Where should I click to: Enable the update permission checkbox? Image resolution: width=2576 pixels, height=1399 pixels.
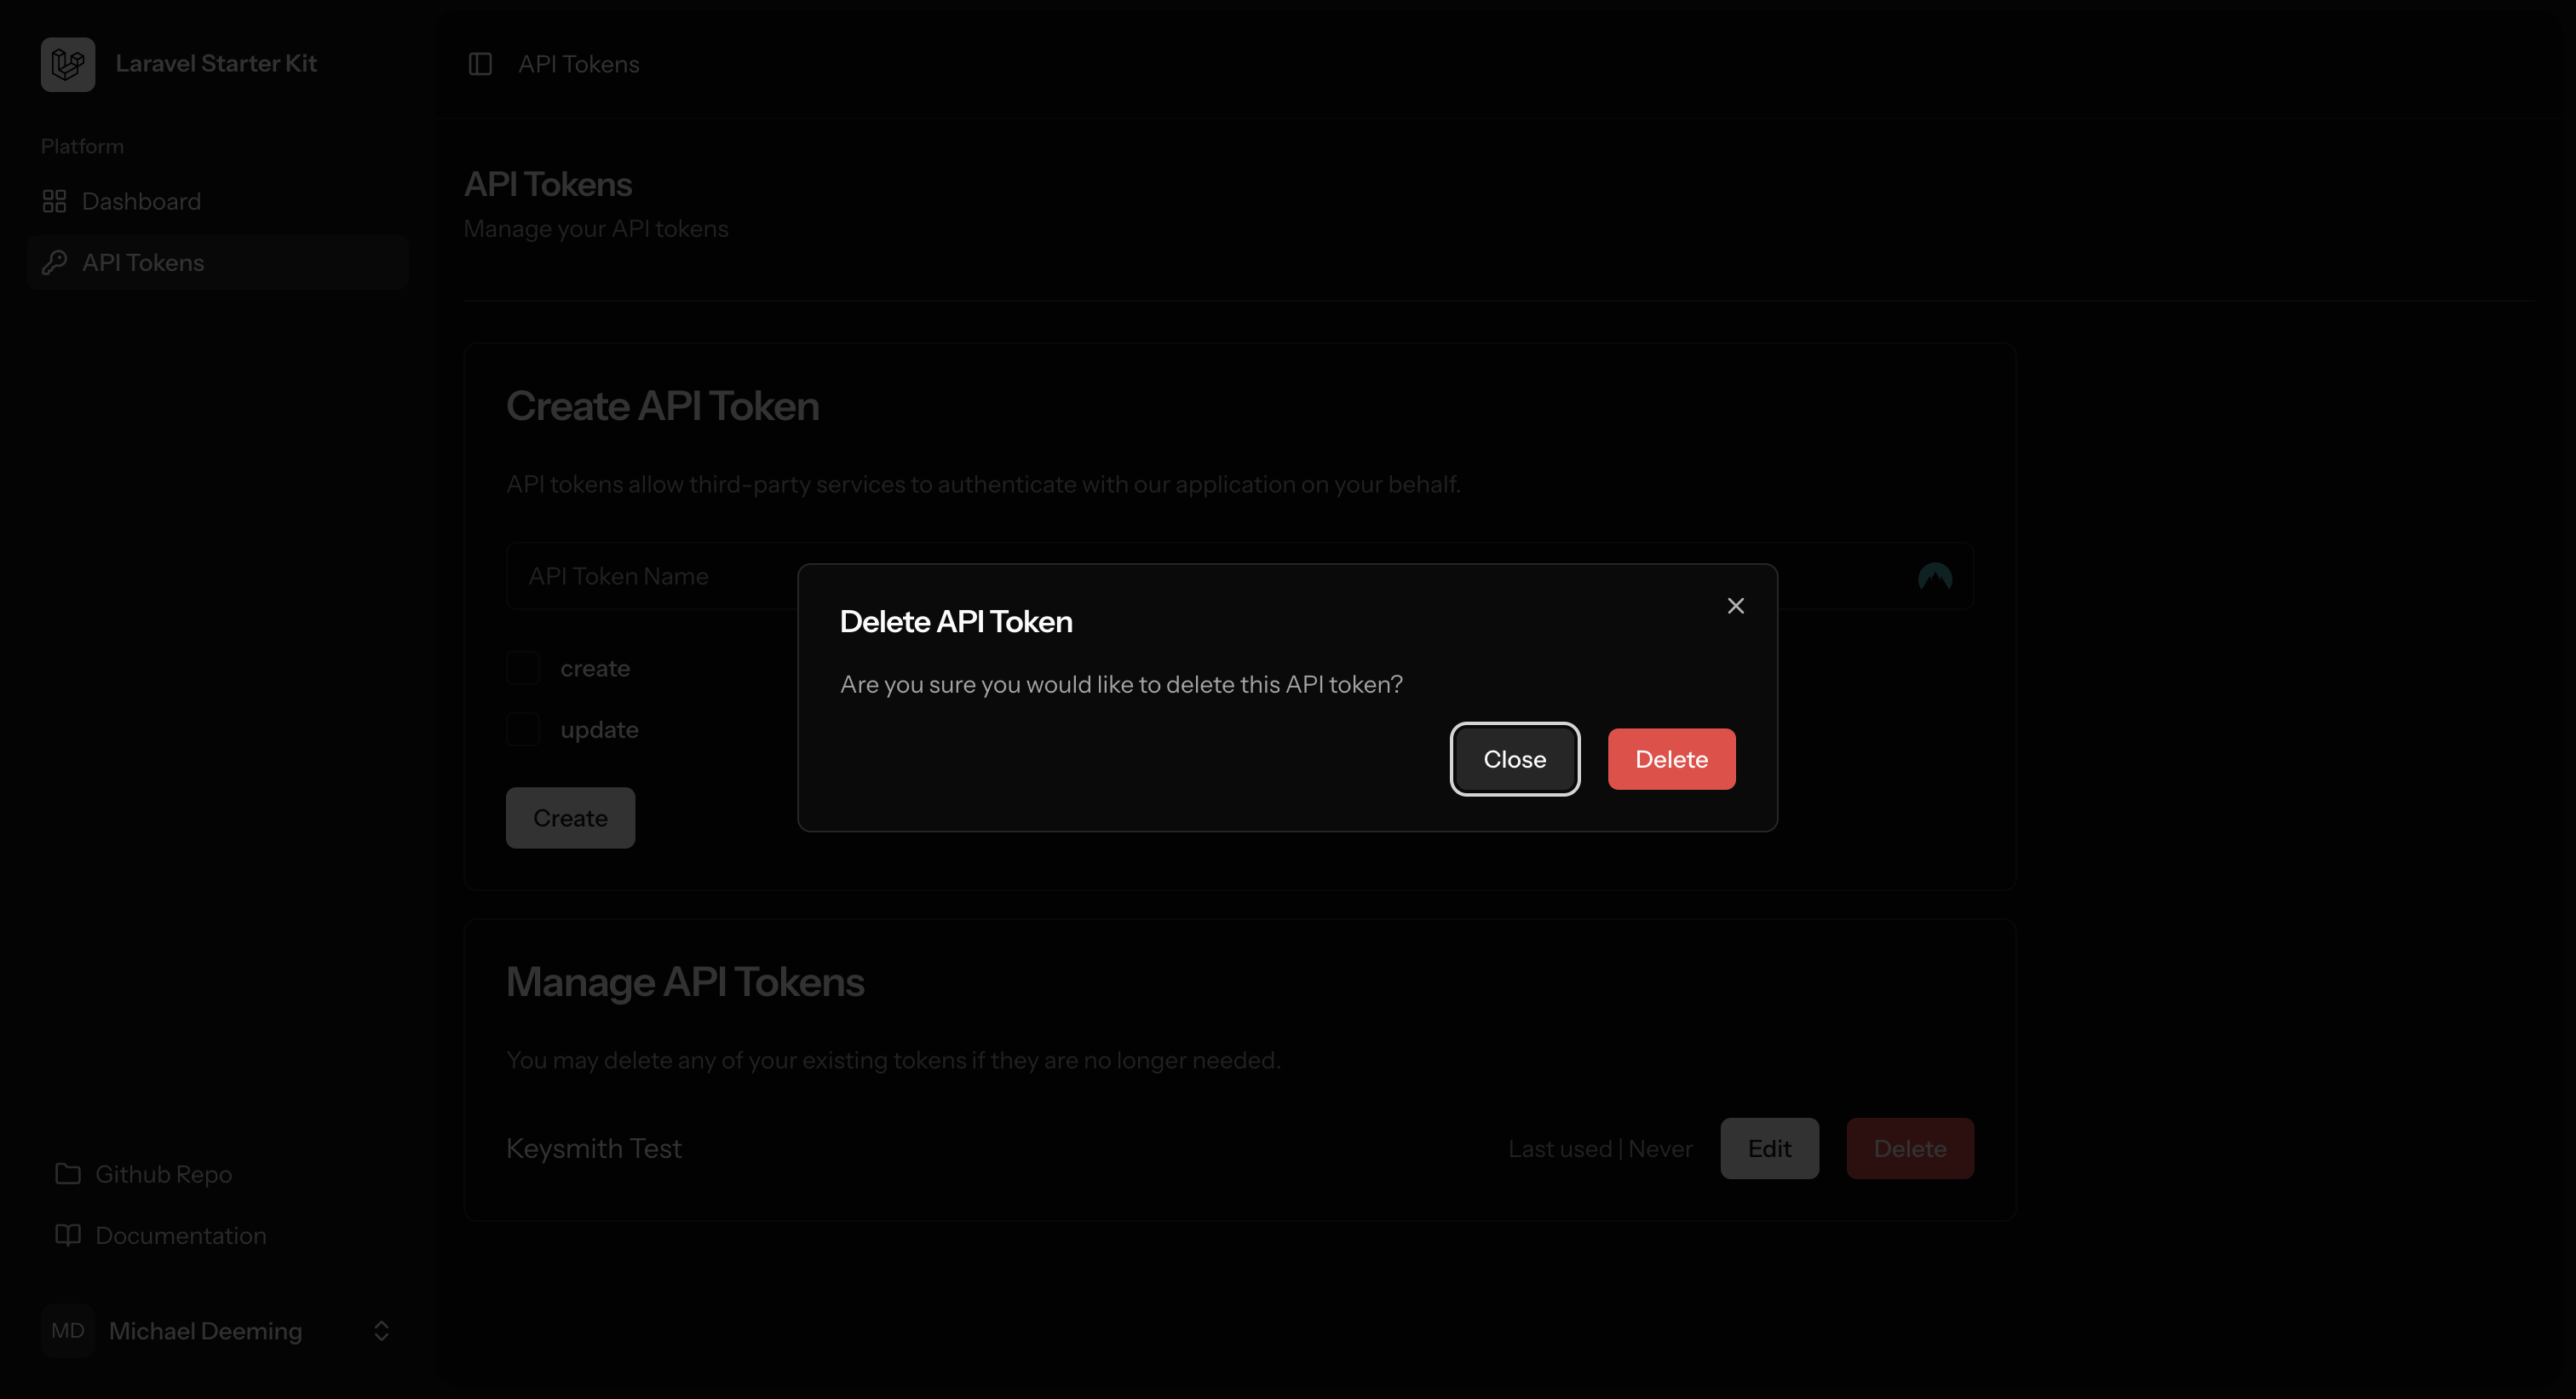point(523,730)
